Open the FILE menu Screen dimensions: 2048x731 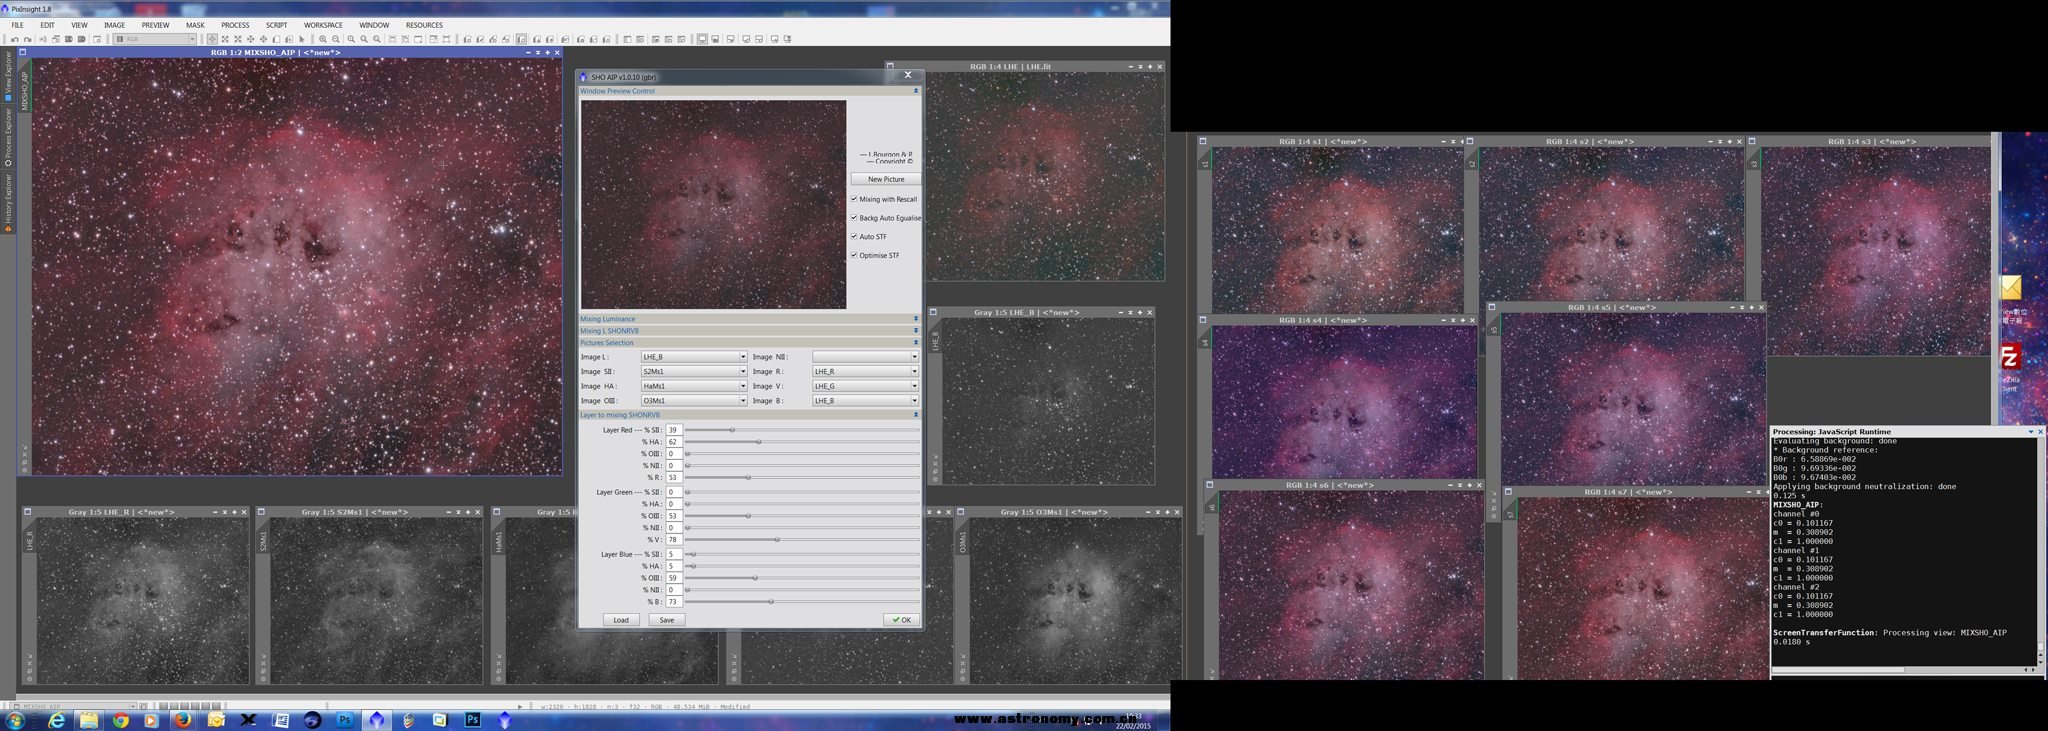17,25
